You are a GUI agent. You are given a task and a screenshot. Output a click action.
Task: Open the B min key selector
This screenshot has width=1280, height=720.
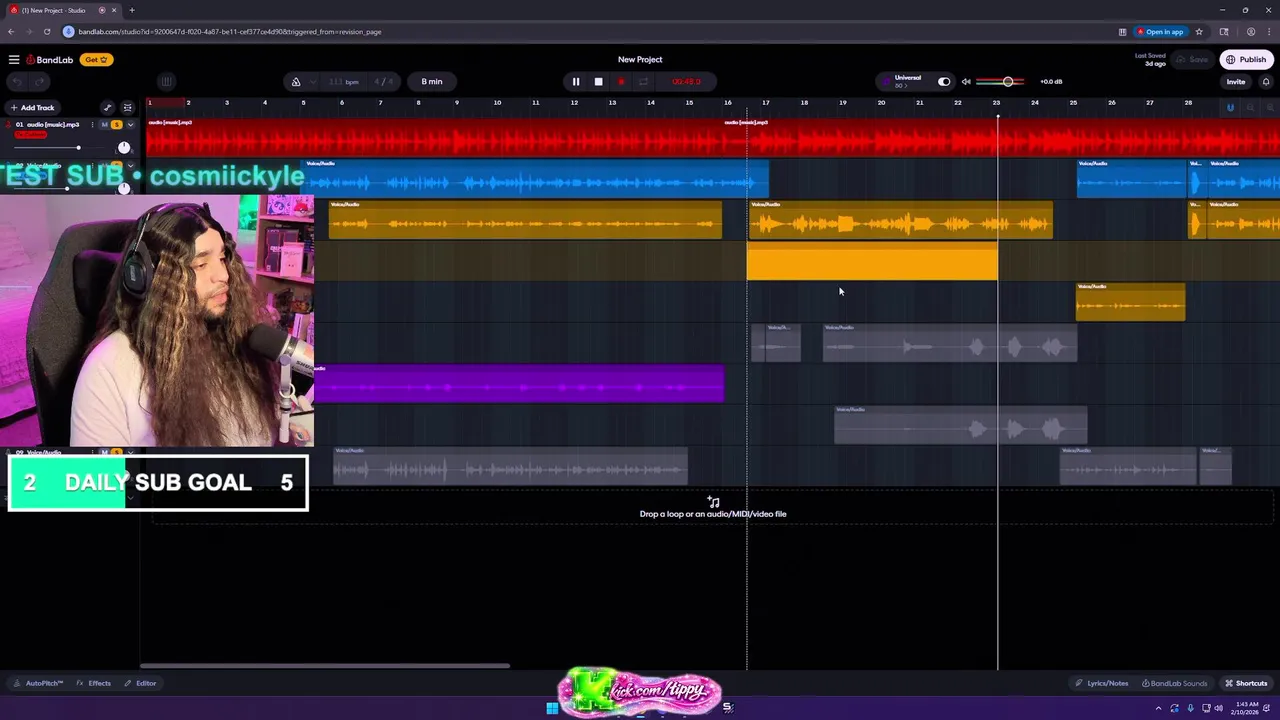coord(432,82)
